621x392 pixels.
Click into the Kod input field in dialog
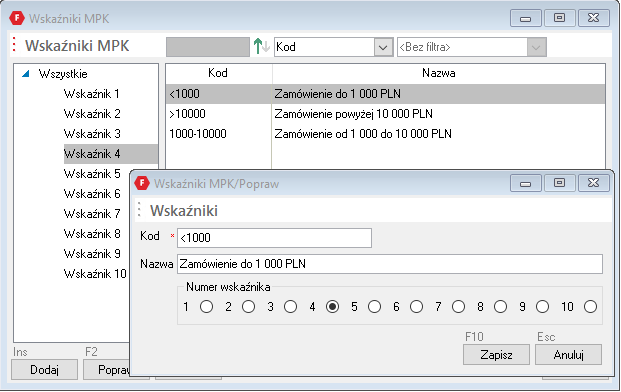(274, 238)
